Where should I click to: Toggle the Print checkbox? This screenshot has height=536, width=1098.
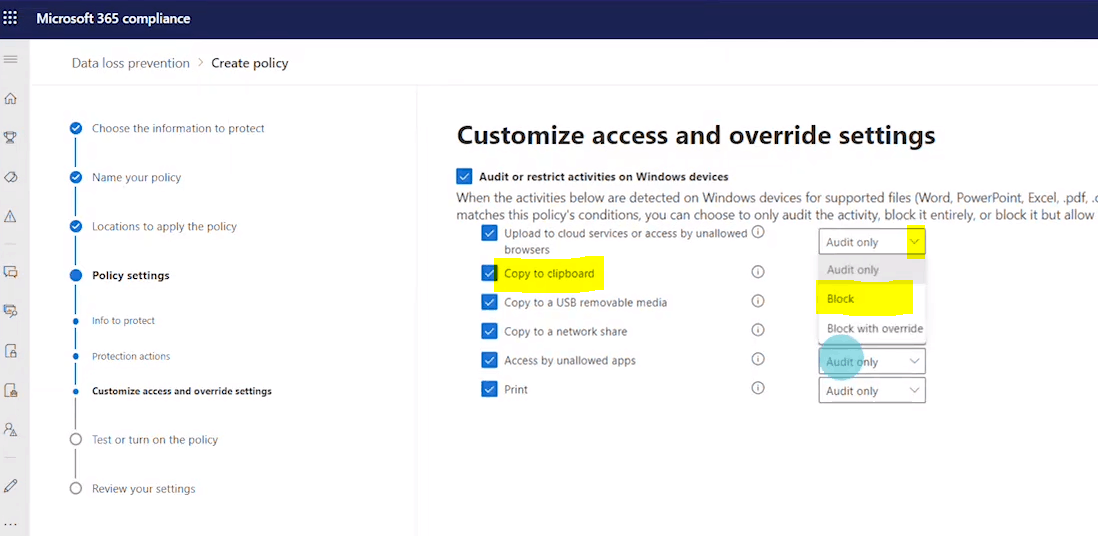click(489, 389)
